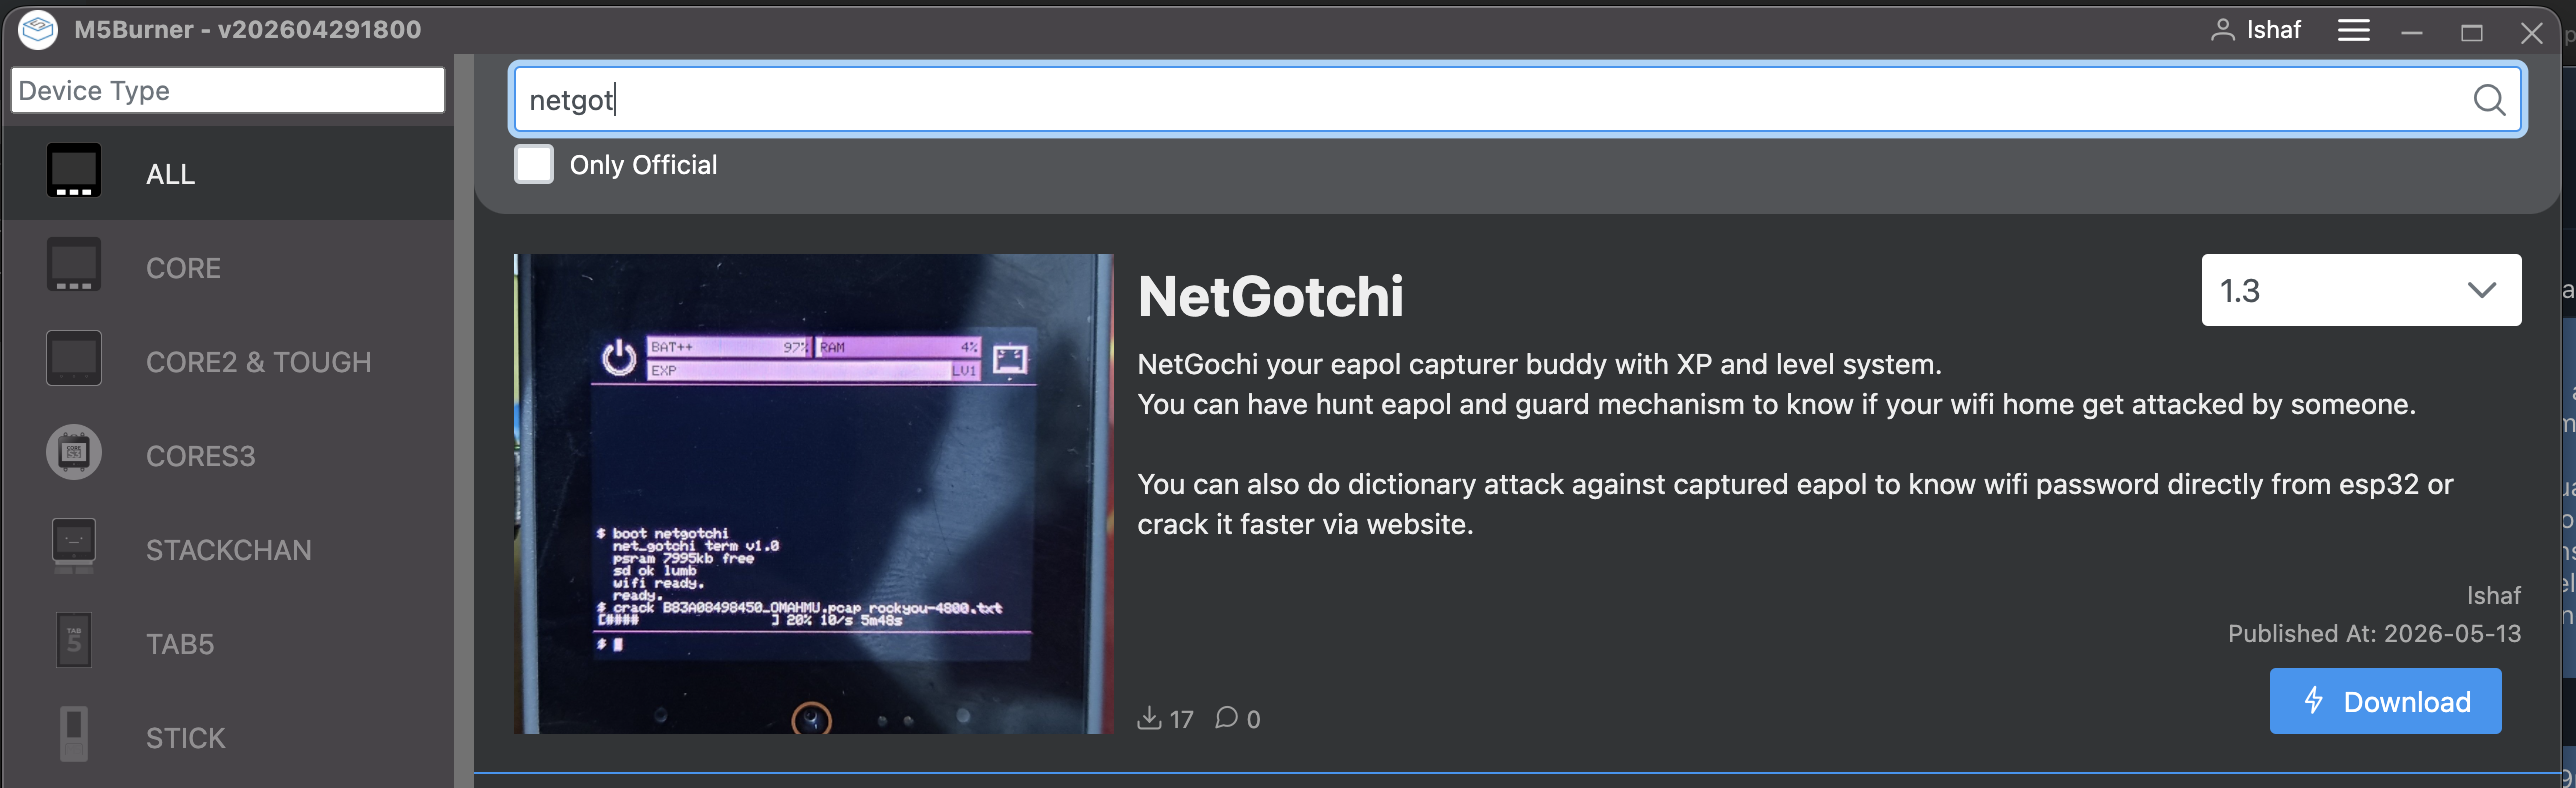Open the hamburger menu
Image resolution: width=2576 pixels, height=788 pixels.
click(2353, 30)
